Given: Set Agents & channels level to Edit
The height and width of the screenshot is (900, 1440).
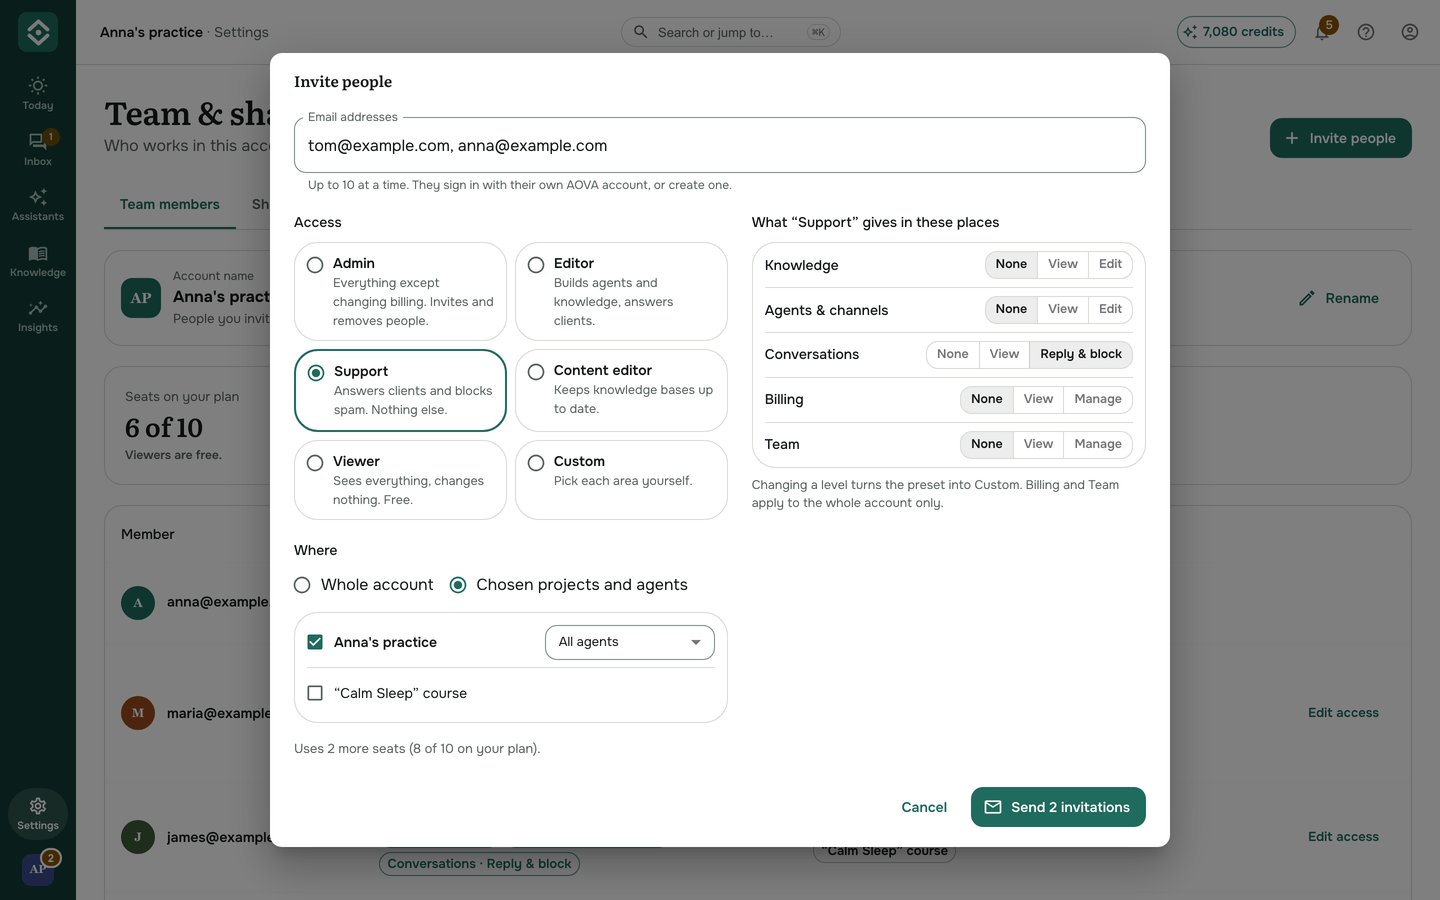Looking at the screenshot, I should (x=1110, y=309).
